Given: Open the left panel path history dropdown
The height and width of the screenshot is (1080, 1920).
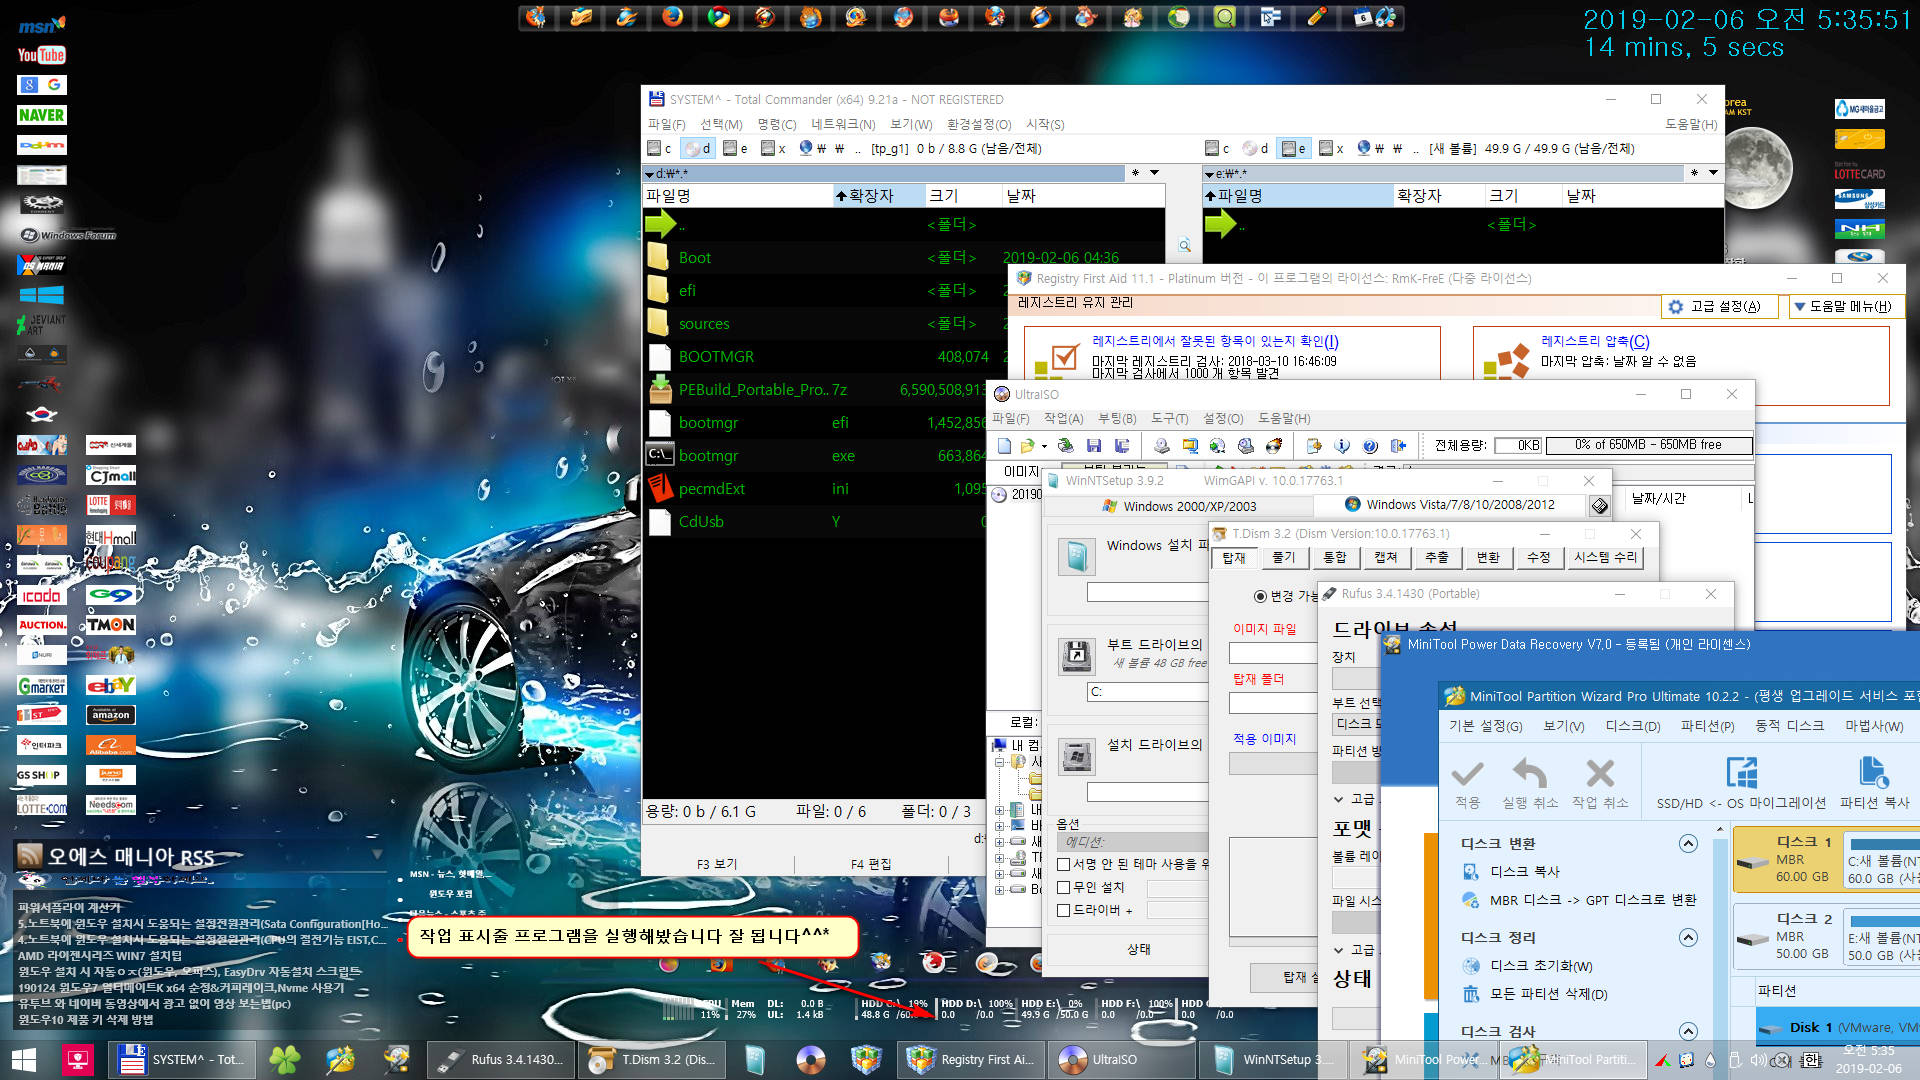Looking at the screenshot, I should point(1154,173).
